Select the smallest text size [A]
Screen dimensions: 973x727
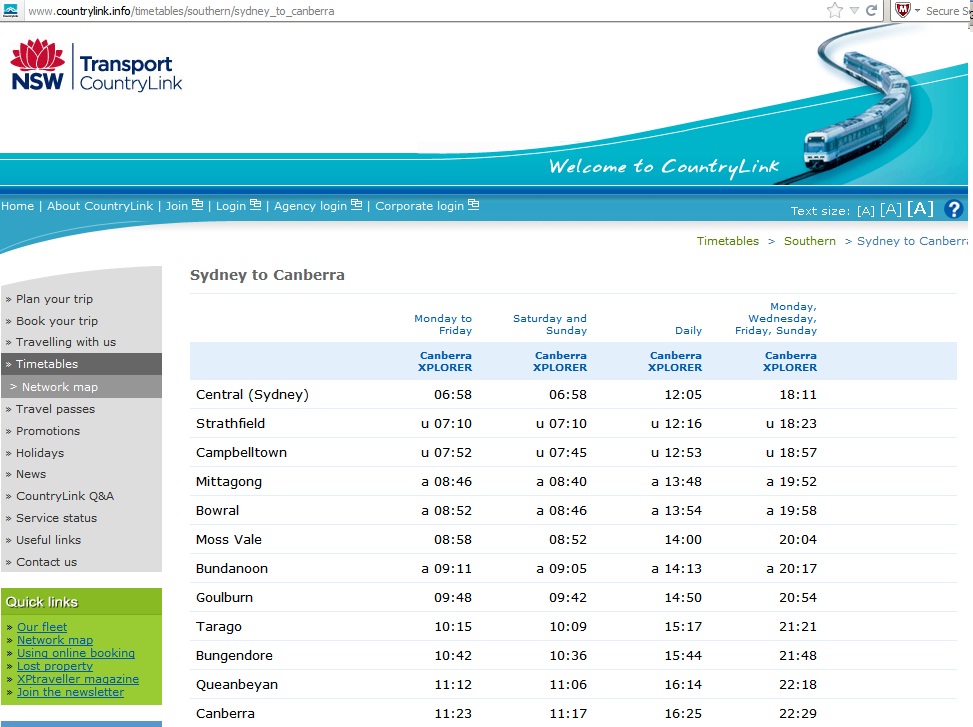(866, 211)
